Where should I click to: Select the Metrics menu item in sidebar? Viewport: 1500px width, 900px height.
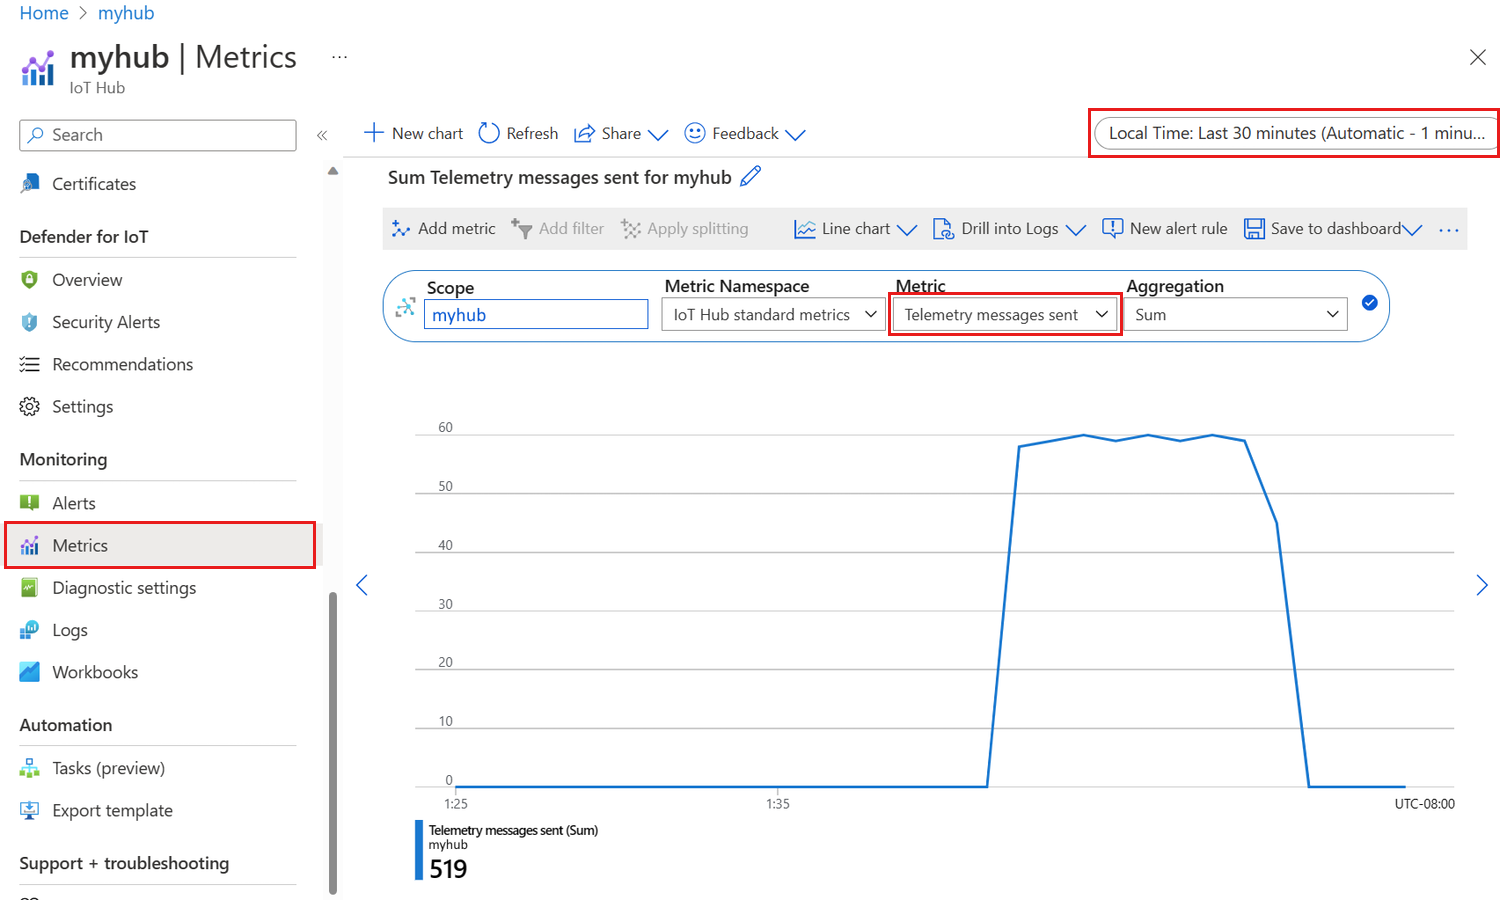(x=80, y=545)
